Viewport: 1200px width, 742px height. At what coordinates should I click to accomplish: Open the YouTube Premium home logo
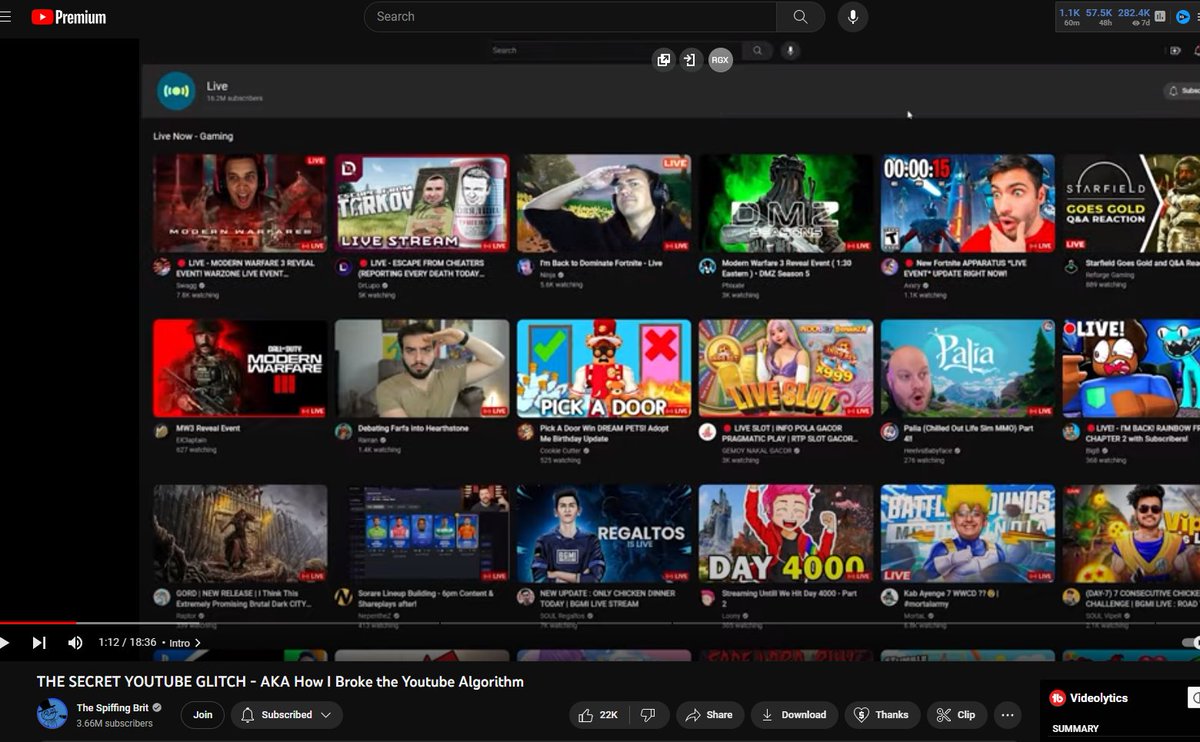(68, 16)
